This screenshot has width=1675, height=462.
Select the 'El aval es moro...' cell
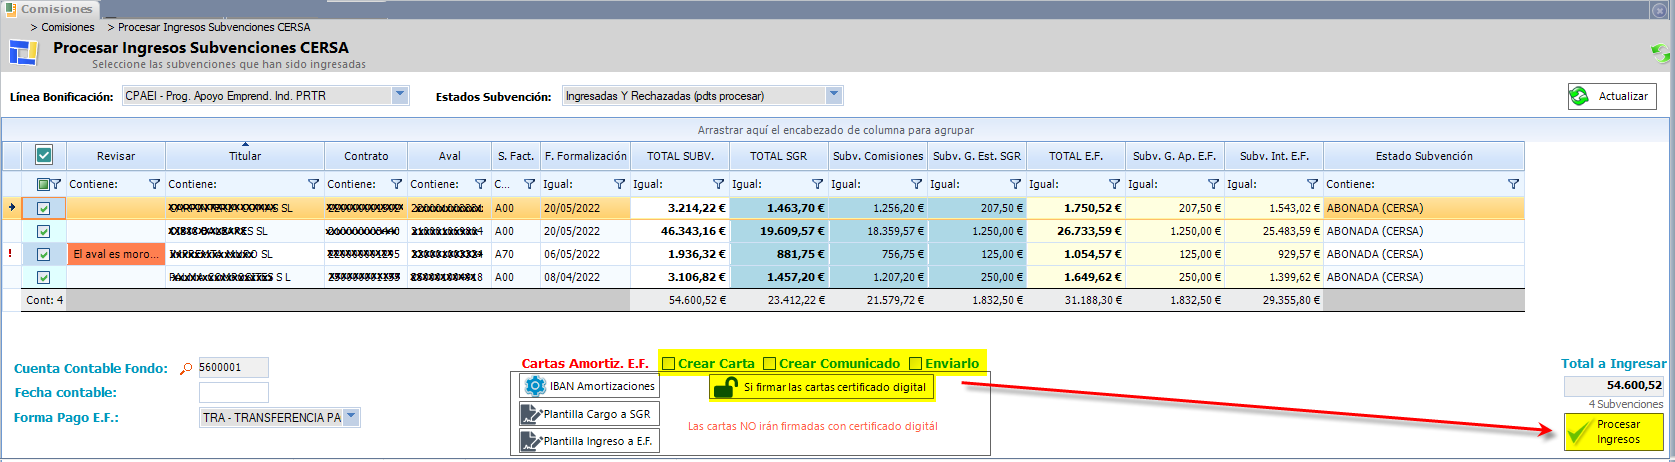tap(116, 254)
